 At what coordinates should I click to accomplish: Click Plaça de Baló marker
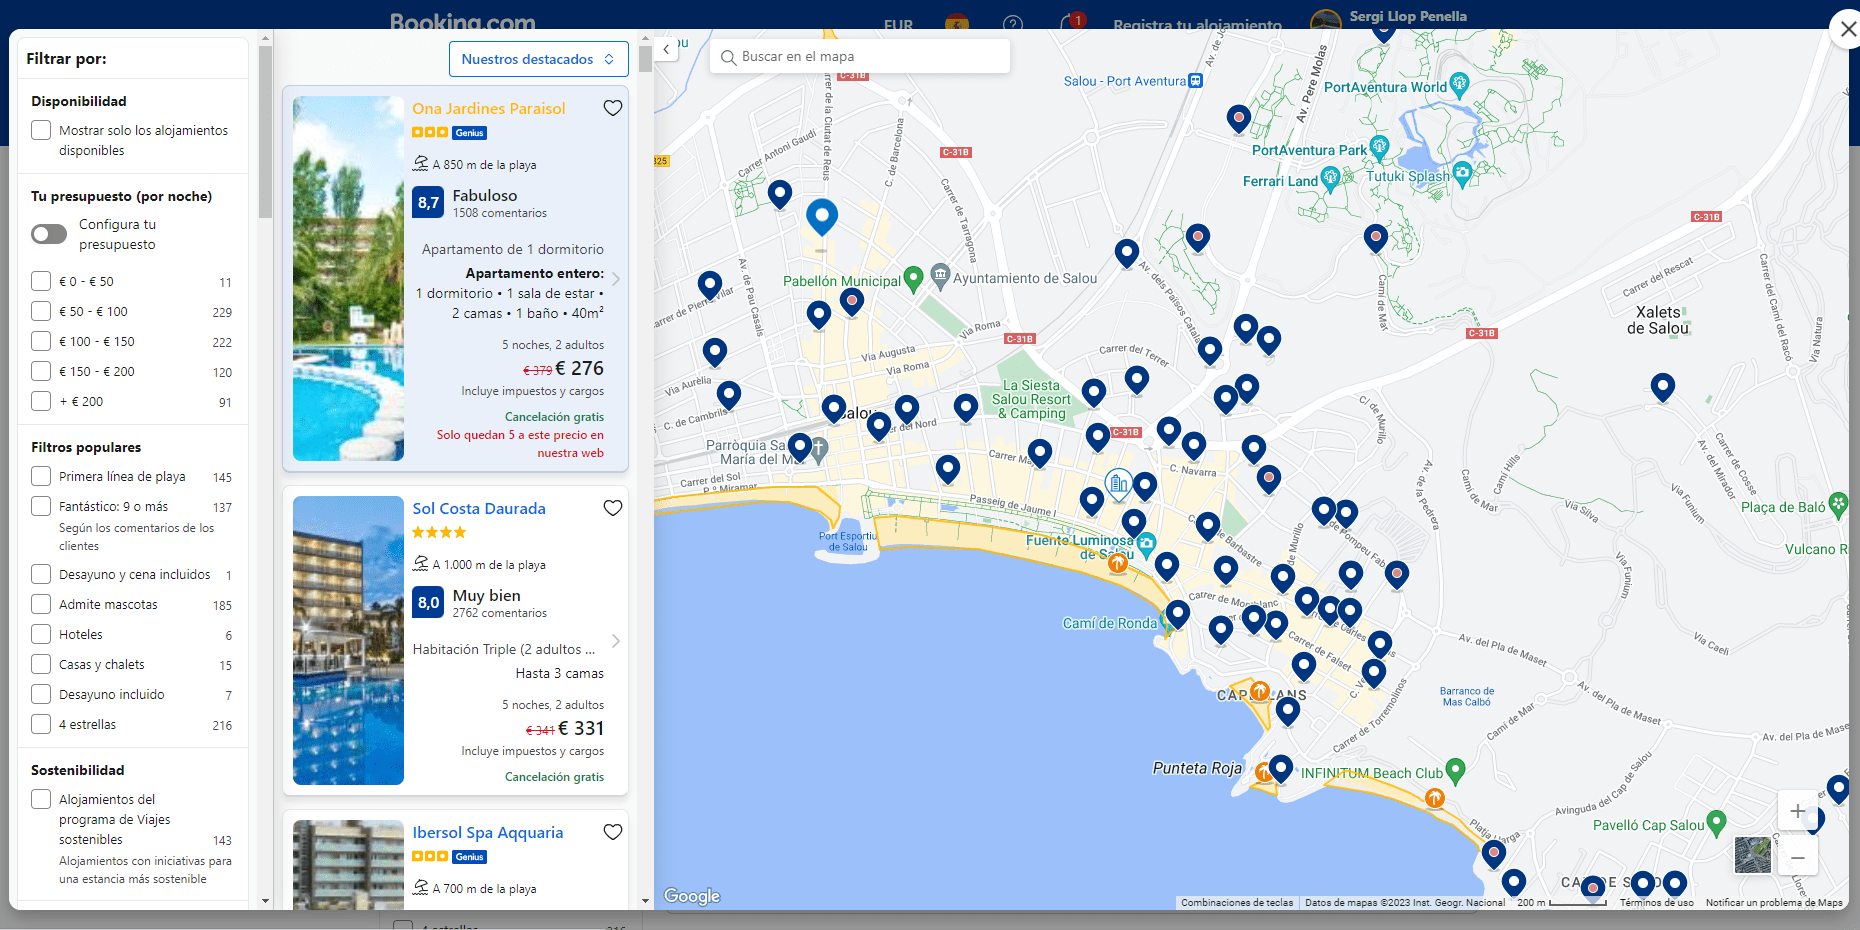pos(1838,504)
